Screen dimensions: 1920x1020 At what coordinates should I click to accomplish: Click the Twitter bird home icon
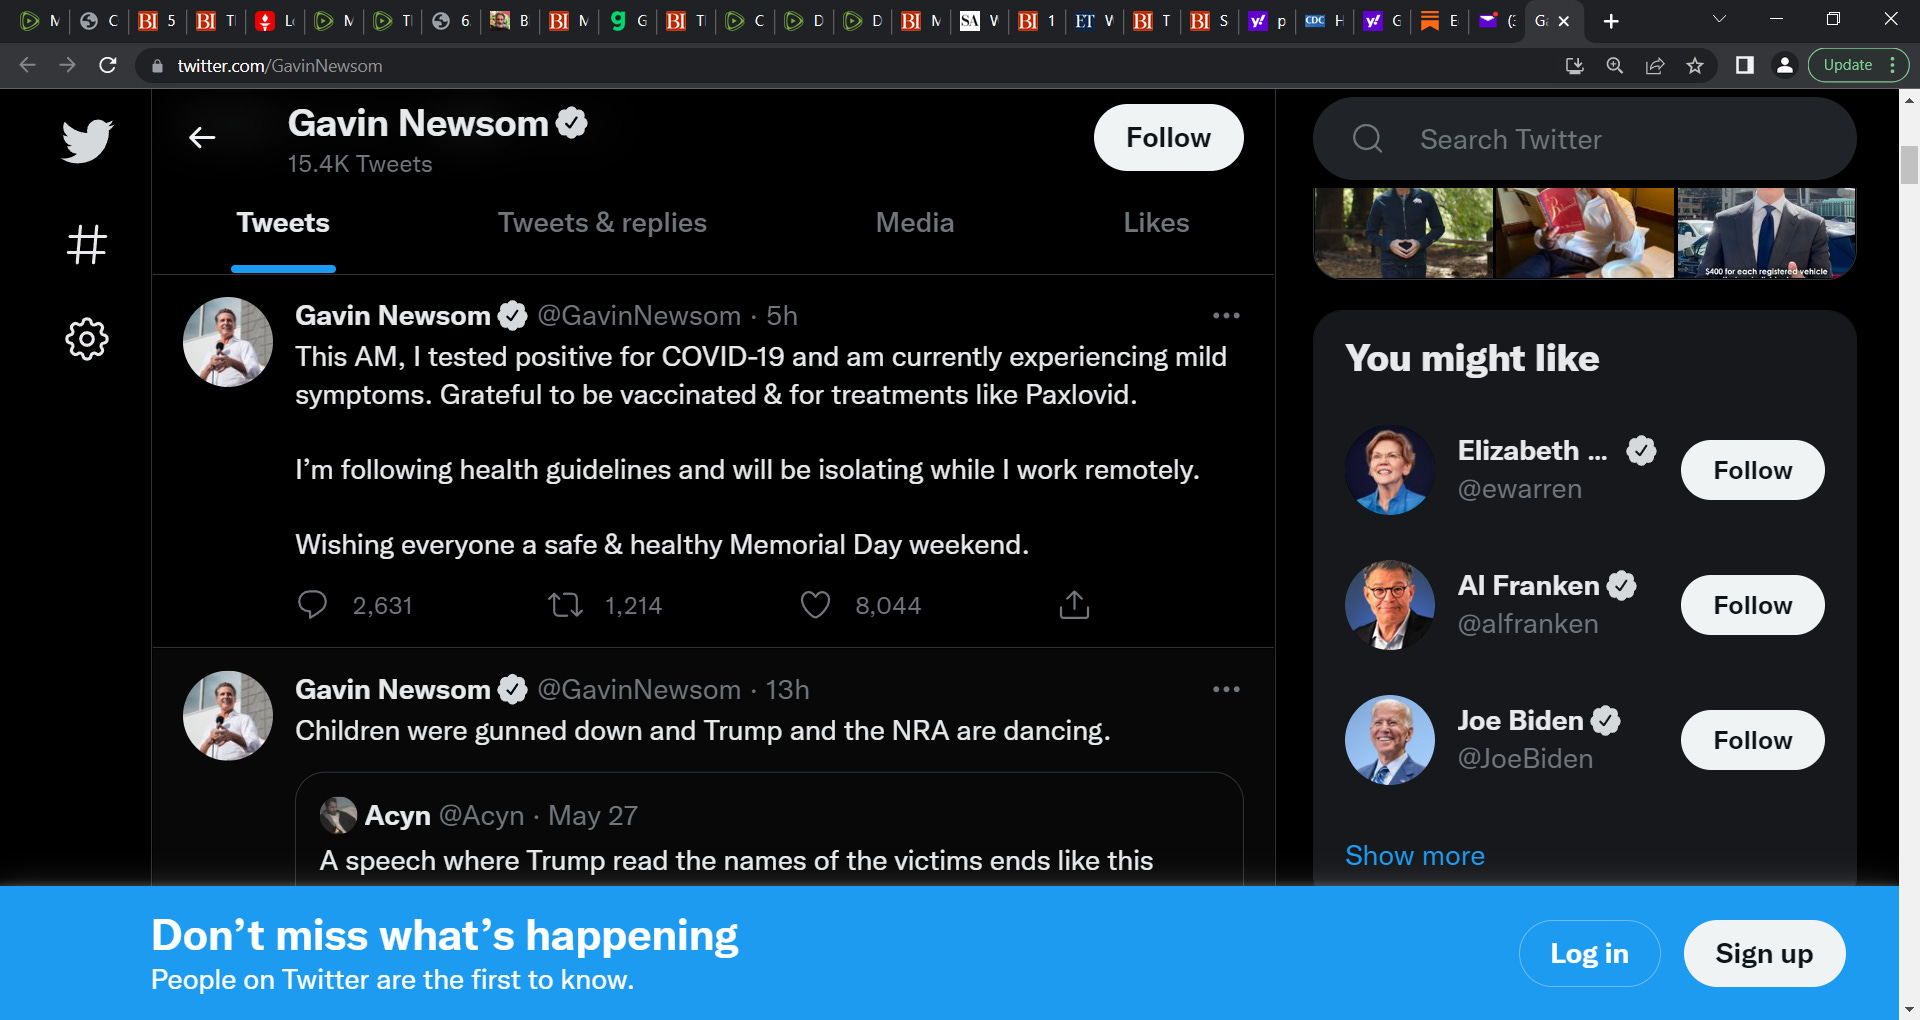(87, 141)
